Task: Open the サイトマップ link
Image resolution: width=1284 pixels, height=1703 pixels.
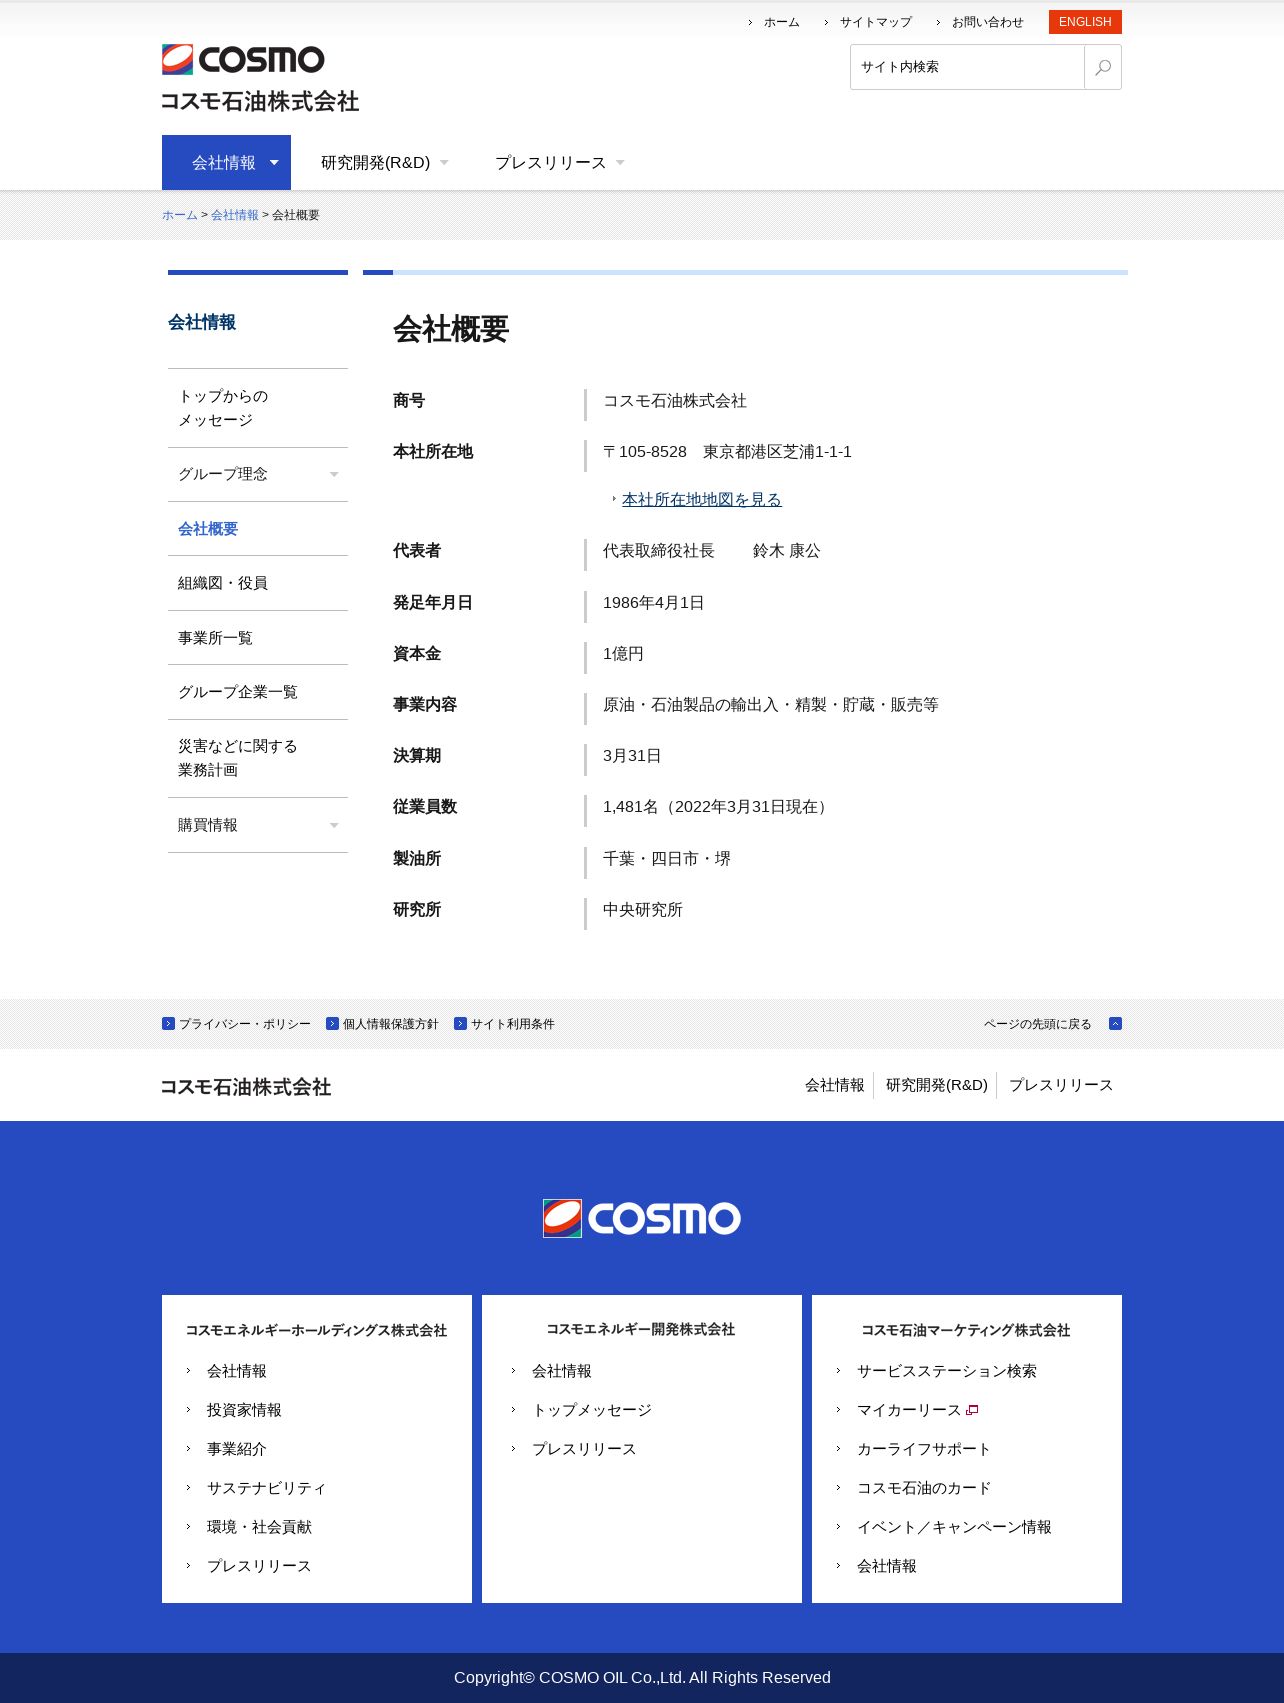Action: [875, 22]
